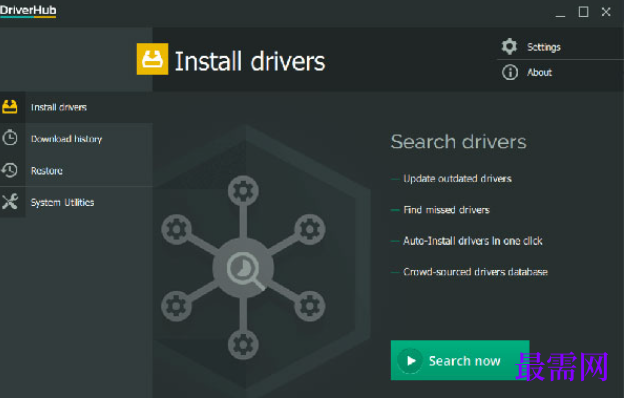Click the "Install drivers" page heading text
The image size is (627, 398).
(x=250, y=61)
